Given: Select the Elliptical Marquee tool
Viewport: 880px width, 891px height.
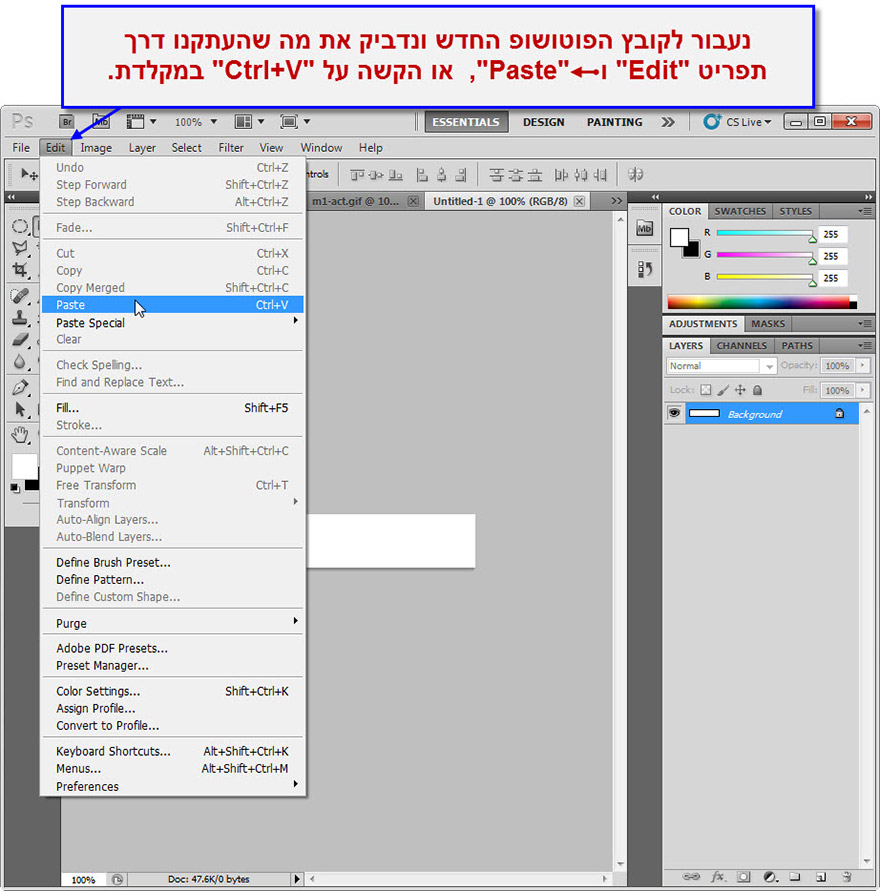Looking at the screenshot, I should [x=20, y=226].
